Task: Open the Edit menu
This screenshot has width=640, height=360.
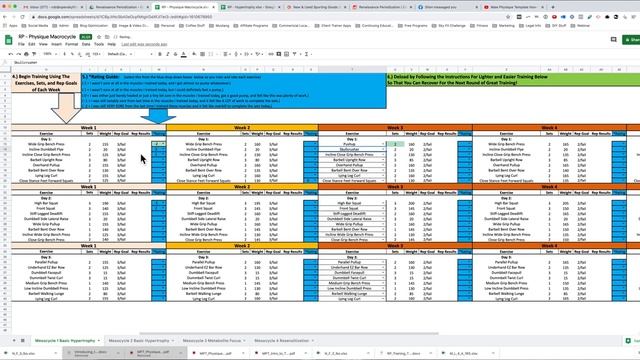Action: [31, 44]
